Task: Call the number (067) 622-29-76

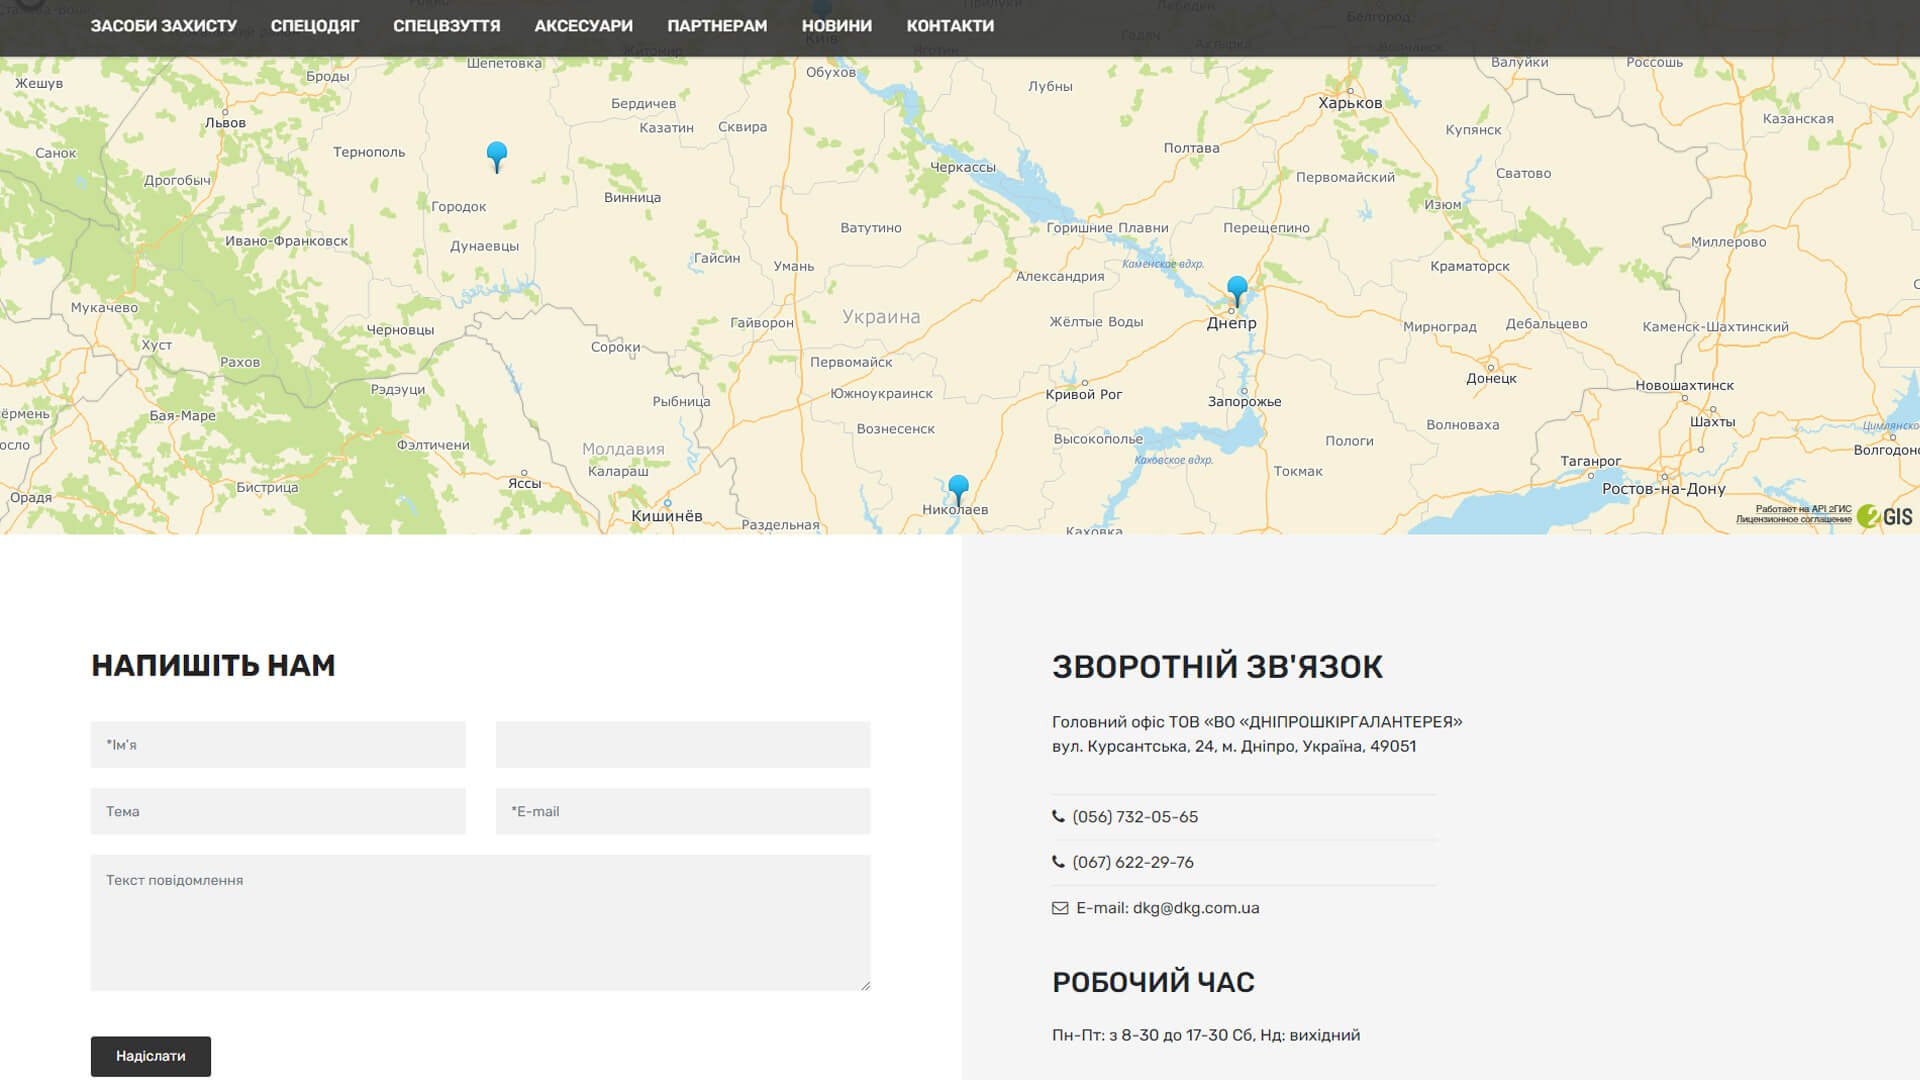Action: [1133, 862]
